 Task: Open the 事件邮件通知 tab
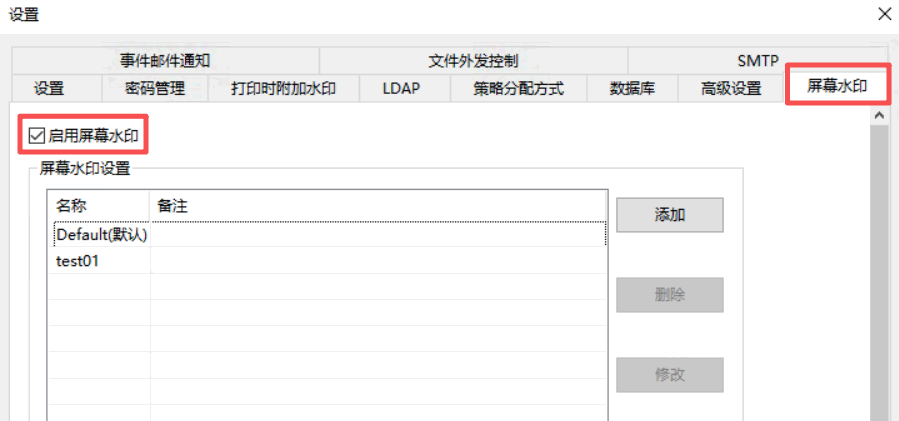click(165, 61)
